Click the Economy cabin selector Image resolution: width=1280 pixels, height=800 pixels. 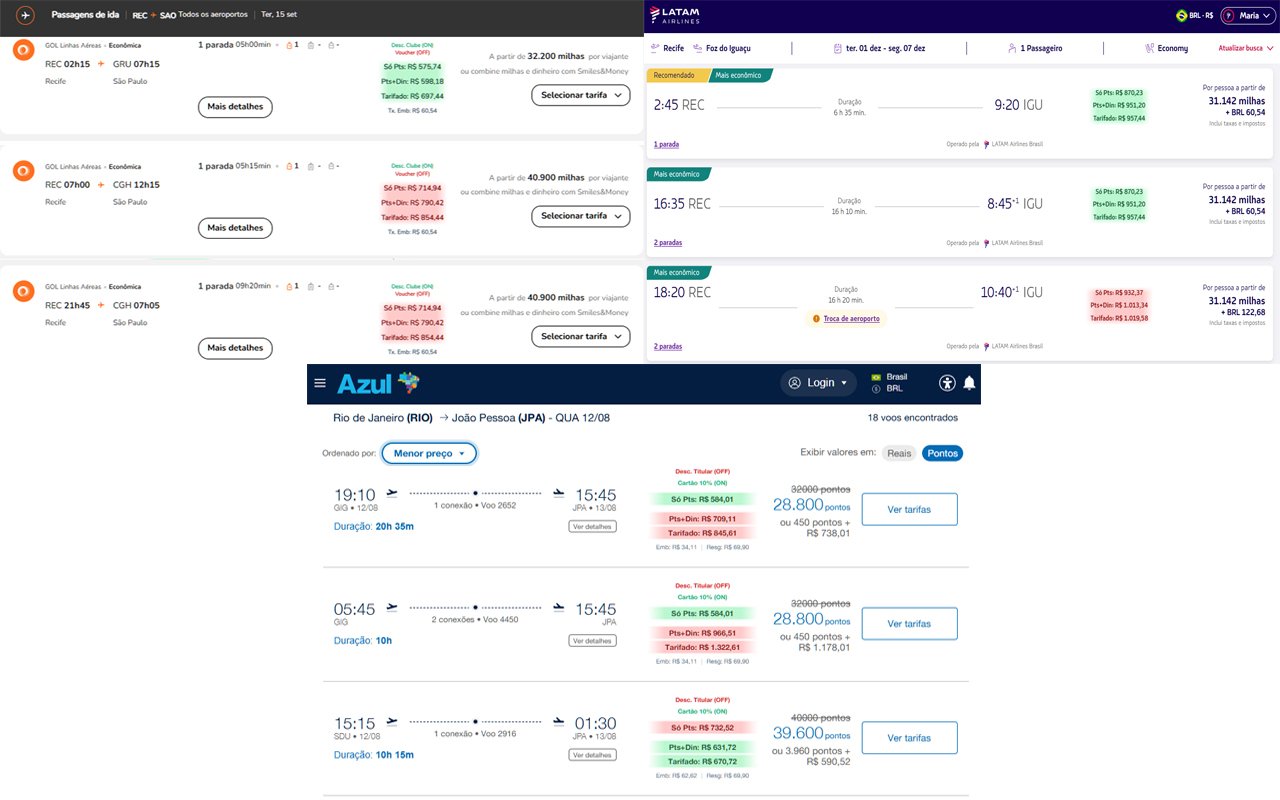(x=1167, y=48)
